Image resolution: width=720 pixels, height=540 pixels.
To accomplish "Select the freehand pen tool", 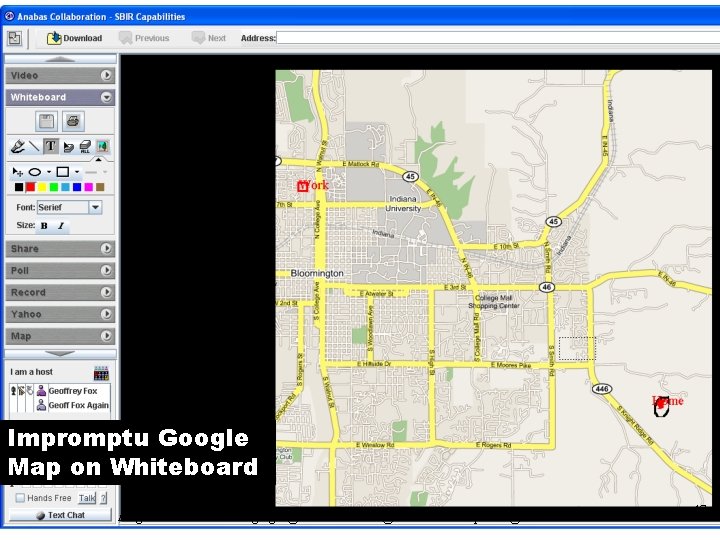I will click(x=17, y=146).
